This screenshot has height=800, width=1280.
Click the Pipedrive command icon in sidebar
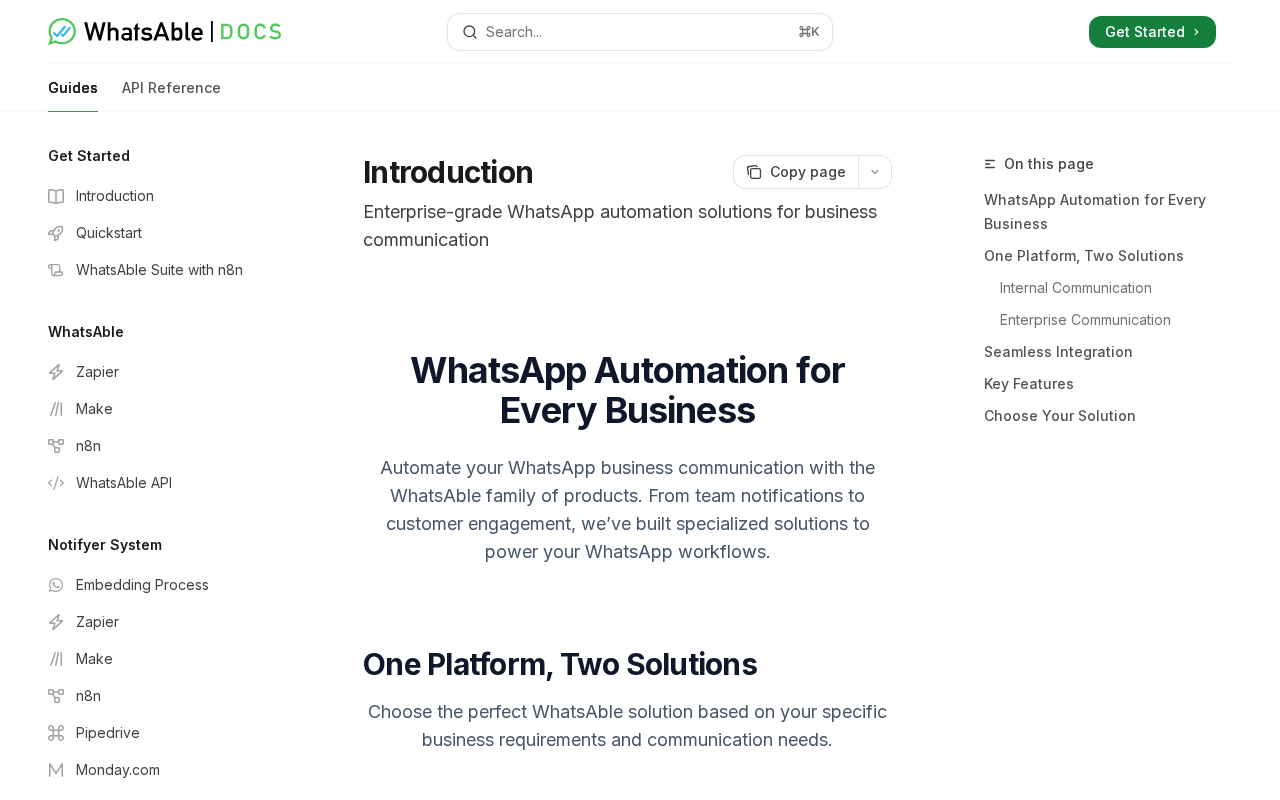click(x=56, y=733)
